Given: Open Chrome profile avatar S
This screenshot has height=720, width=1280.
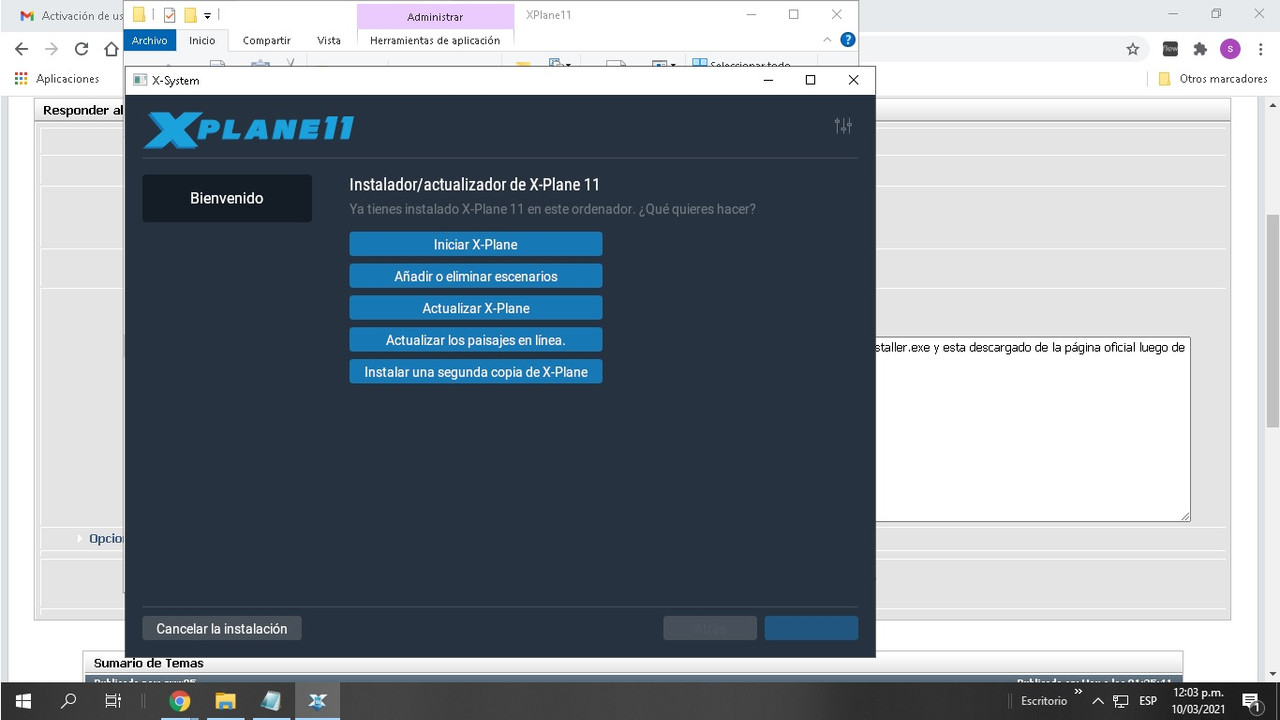Looking at the screenshot, I should pos(1230,49).
